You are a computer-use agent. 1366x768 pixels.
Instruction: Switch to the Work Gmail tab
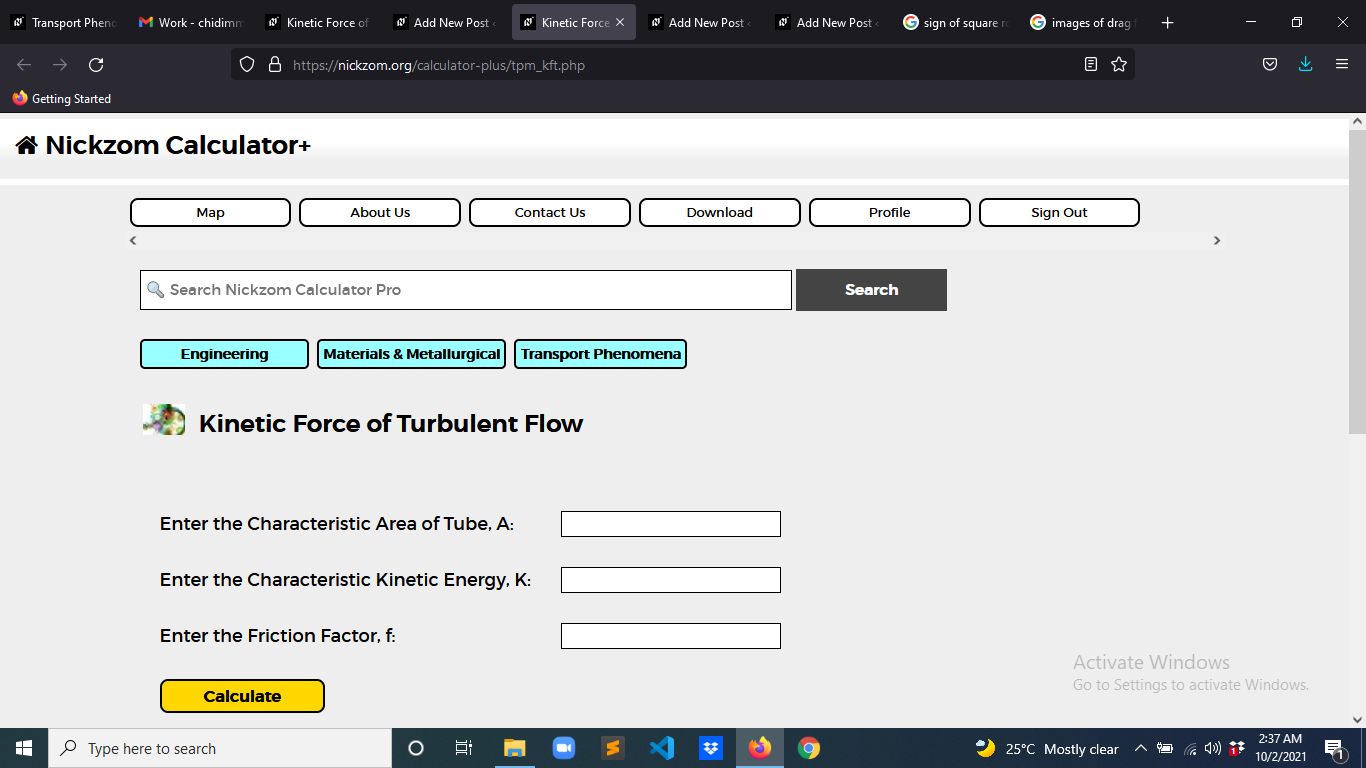click(190, 22)
